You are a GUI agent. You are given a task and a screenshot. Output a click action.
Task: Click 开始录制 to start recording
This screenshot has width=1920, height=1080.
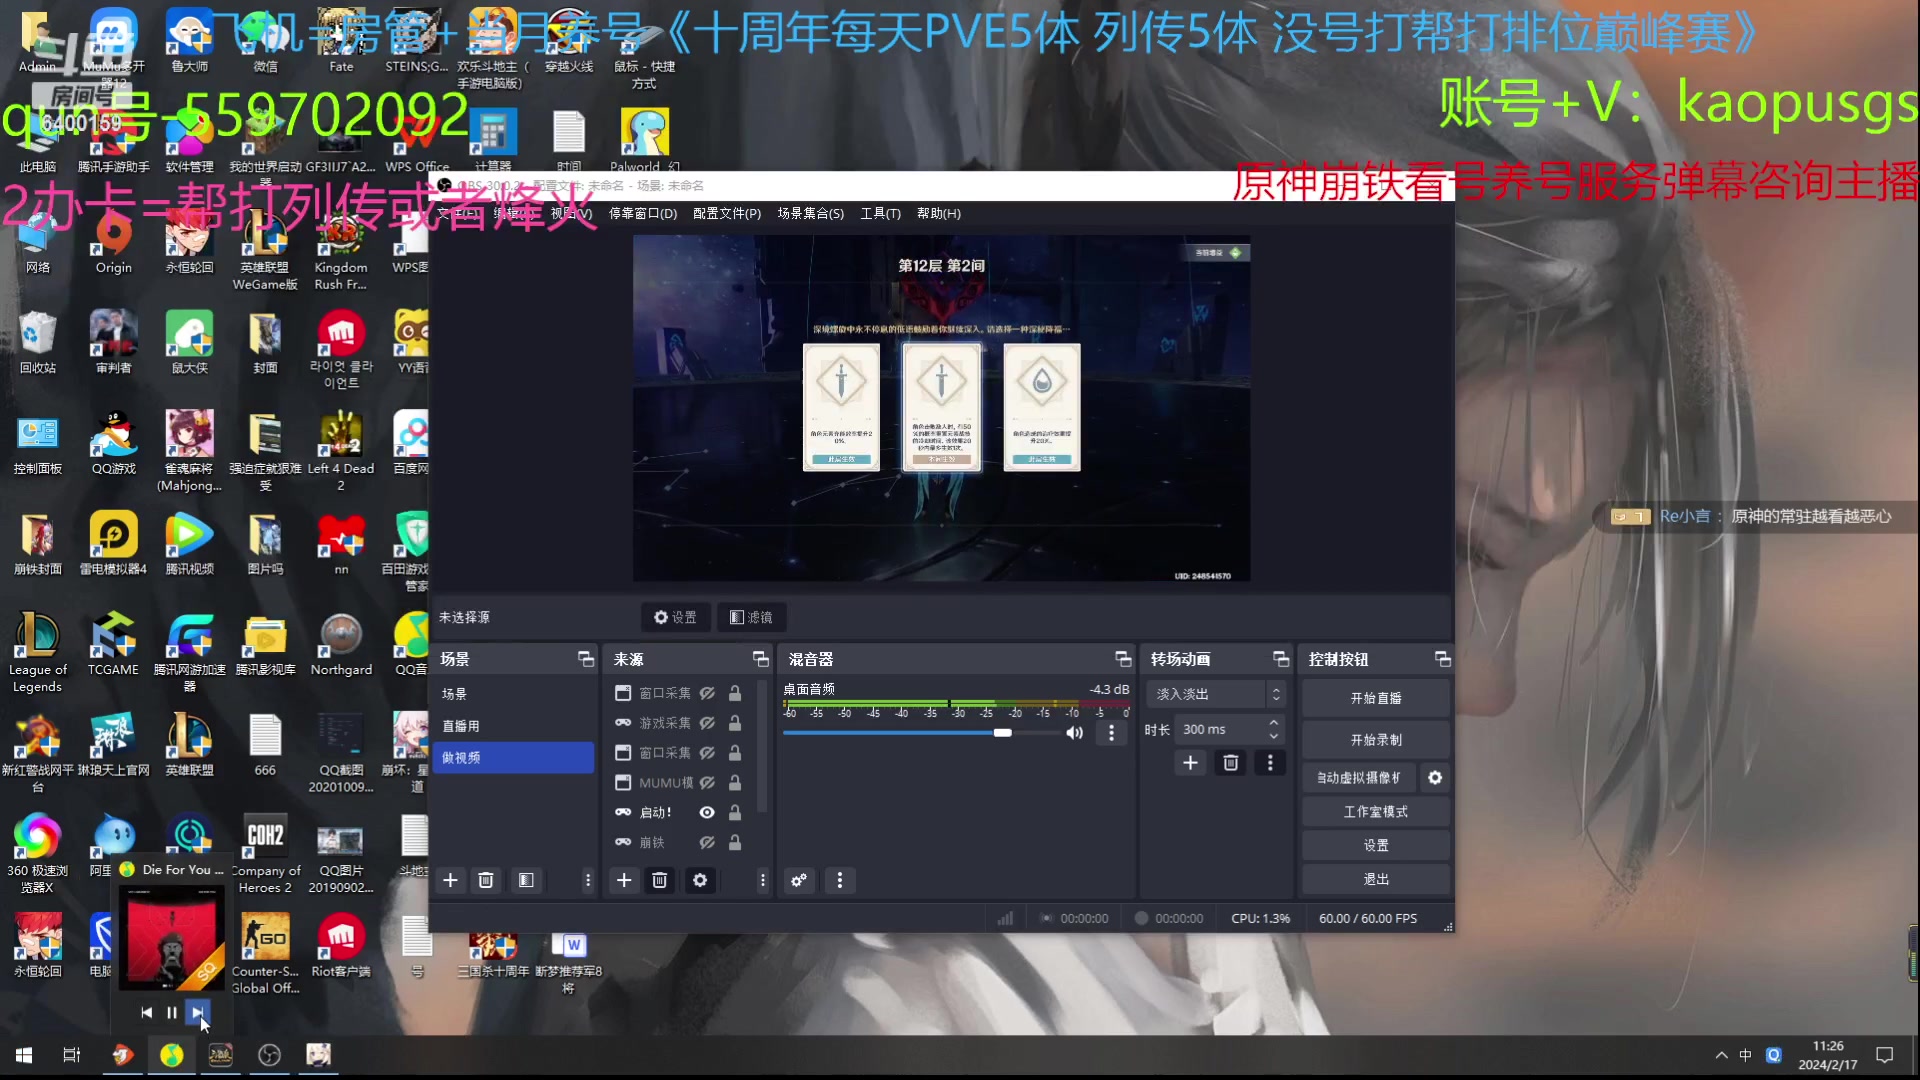tap(1376, 740)
